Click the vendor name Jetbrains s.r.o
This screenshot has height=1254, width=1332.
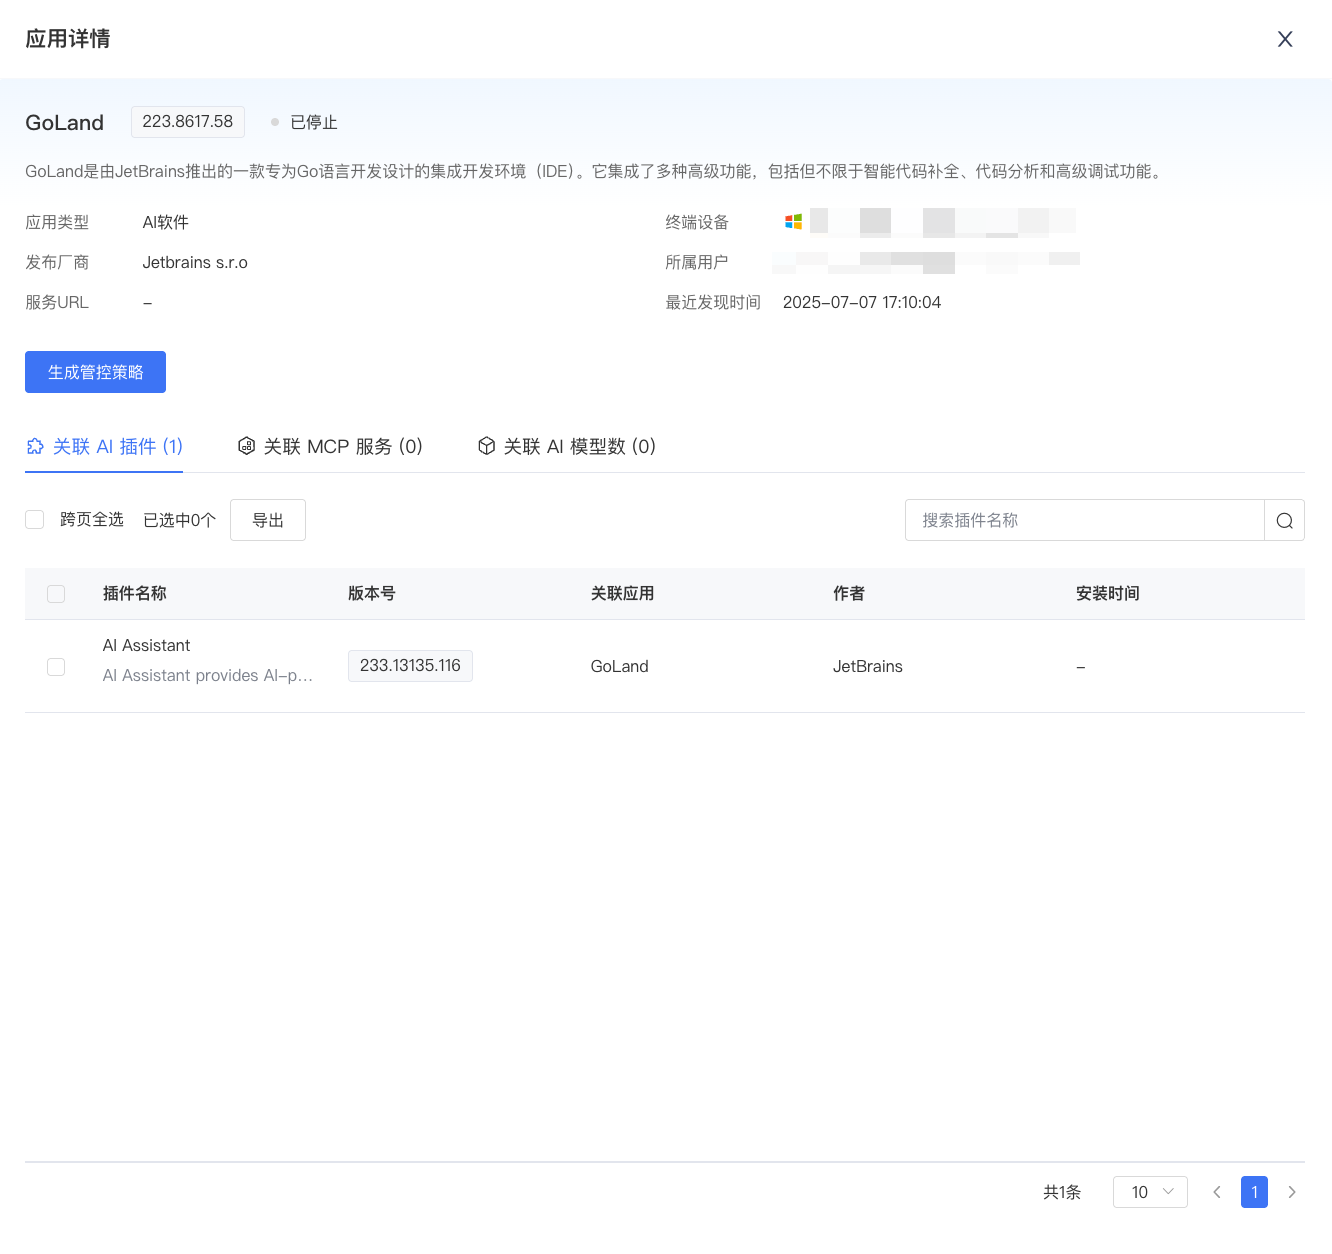tap(195, 263)
